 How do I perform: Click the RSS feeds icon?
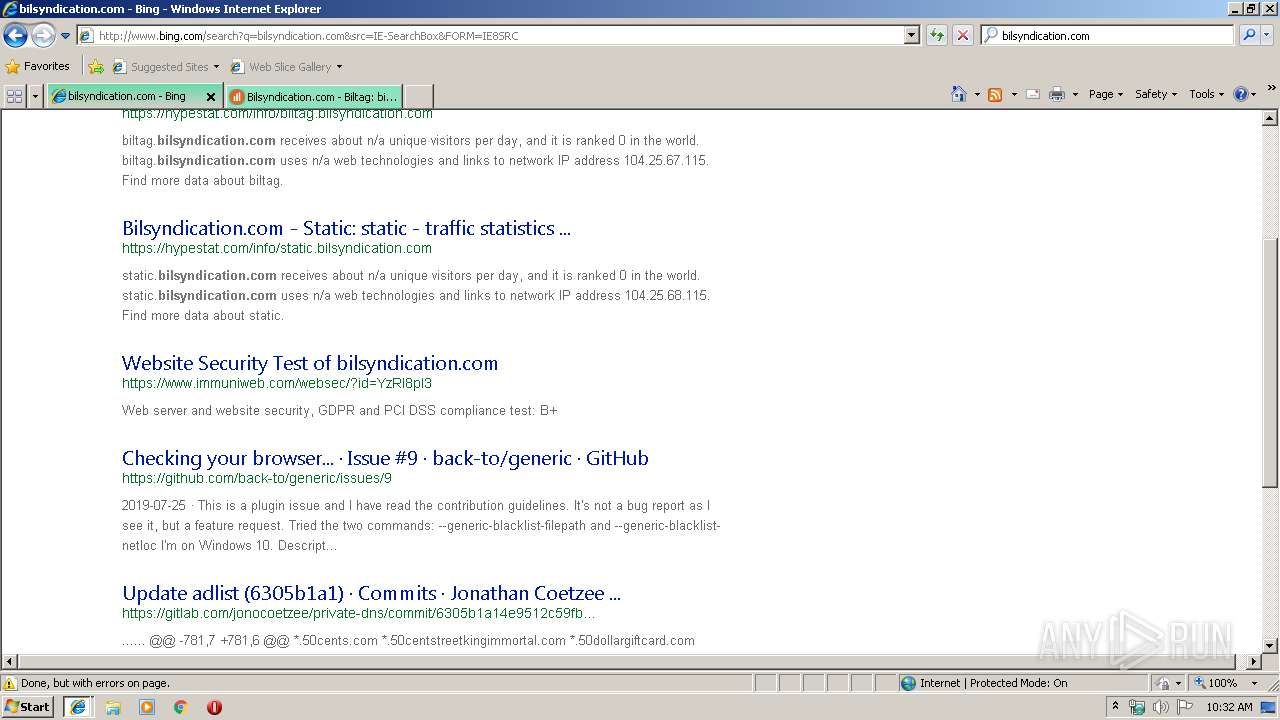coord(995,94)
